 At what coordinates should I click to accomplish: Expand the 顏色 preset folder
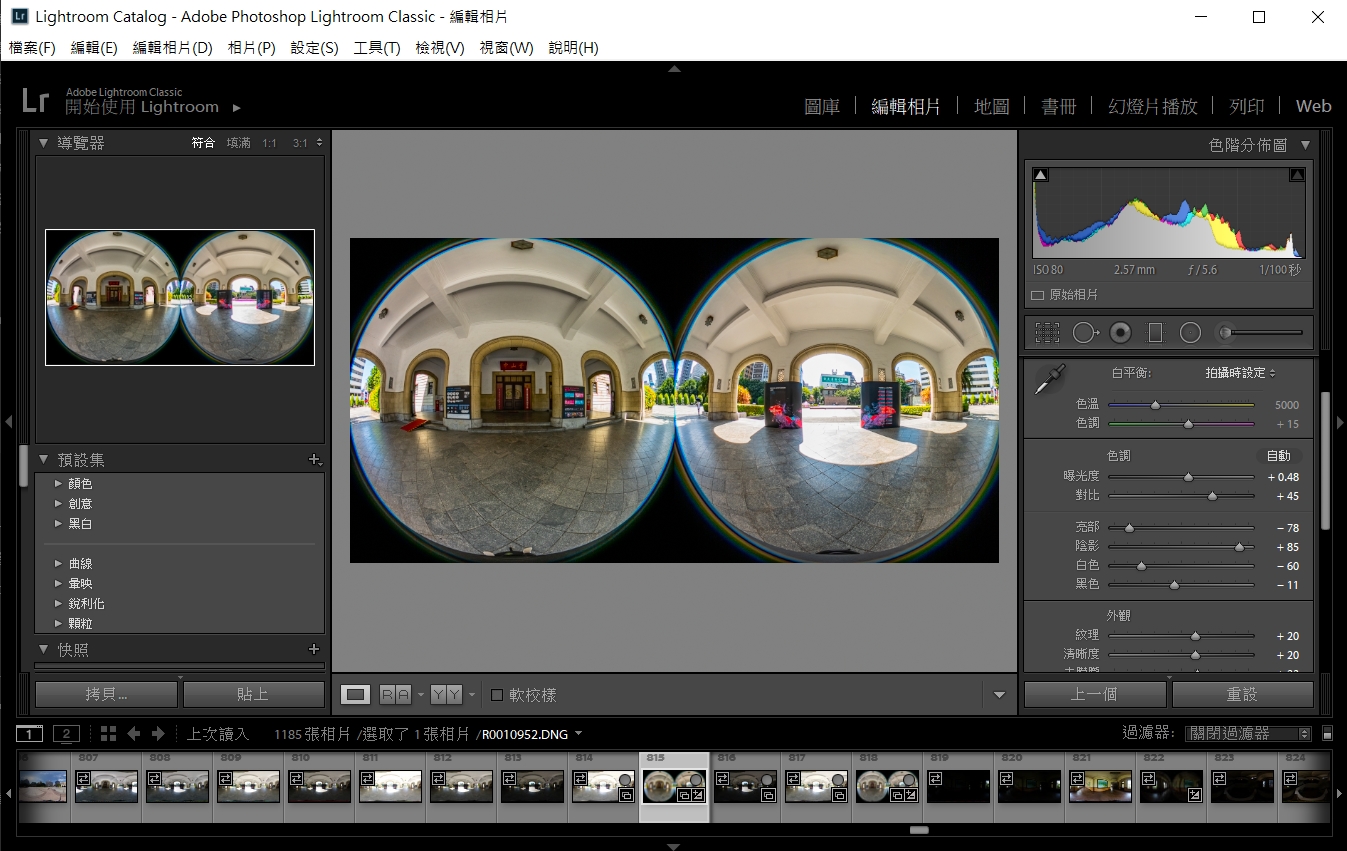coord(58,484)
